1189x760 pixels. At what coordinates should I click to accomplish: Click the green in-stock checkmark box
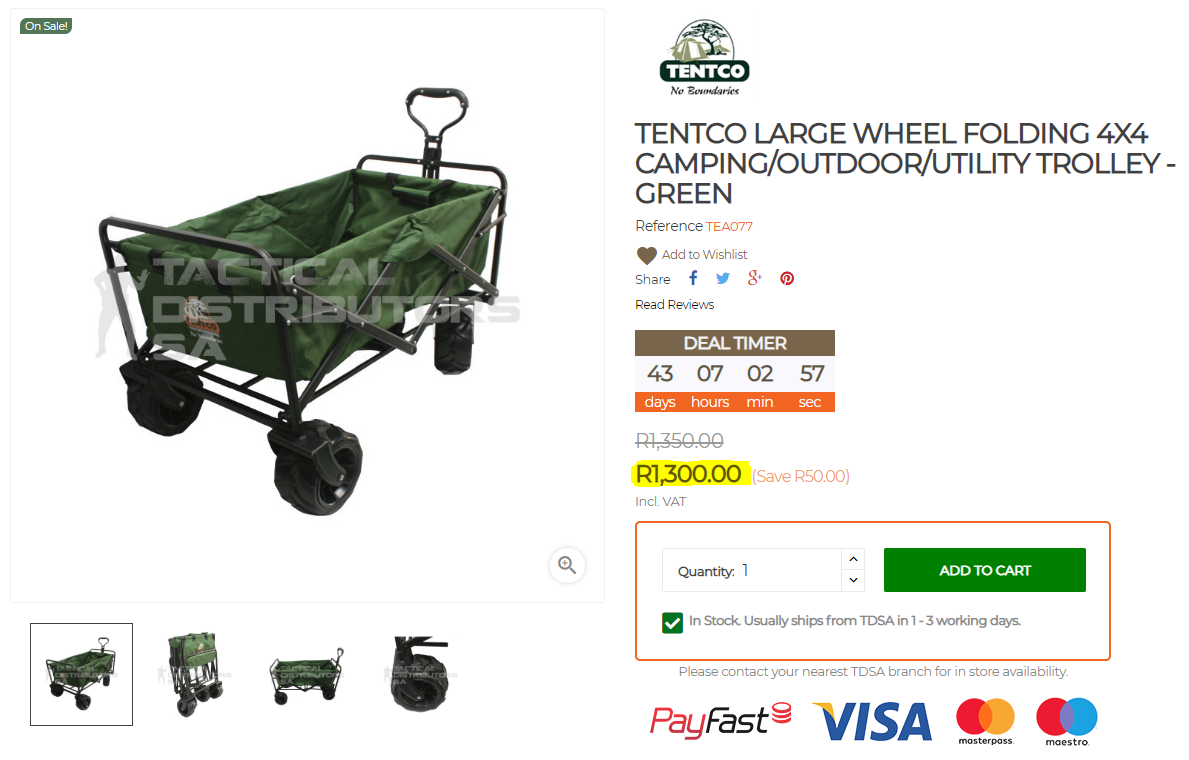pyautogui.click(x=672, y=623)
